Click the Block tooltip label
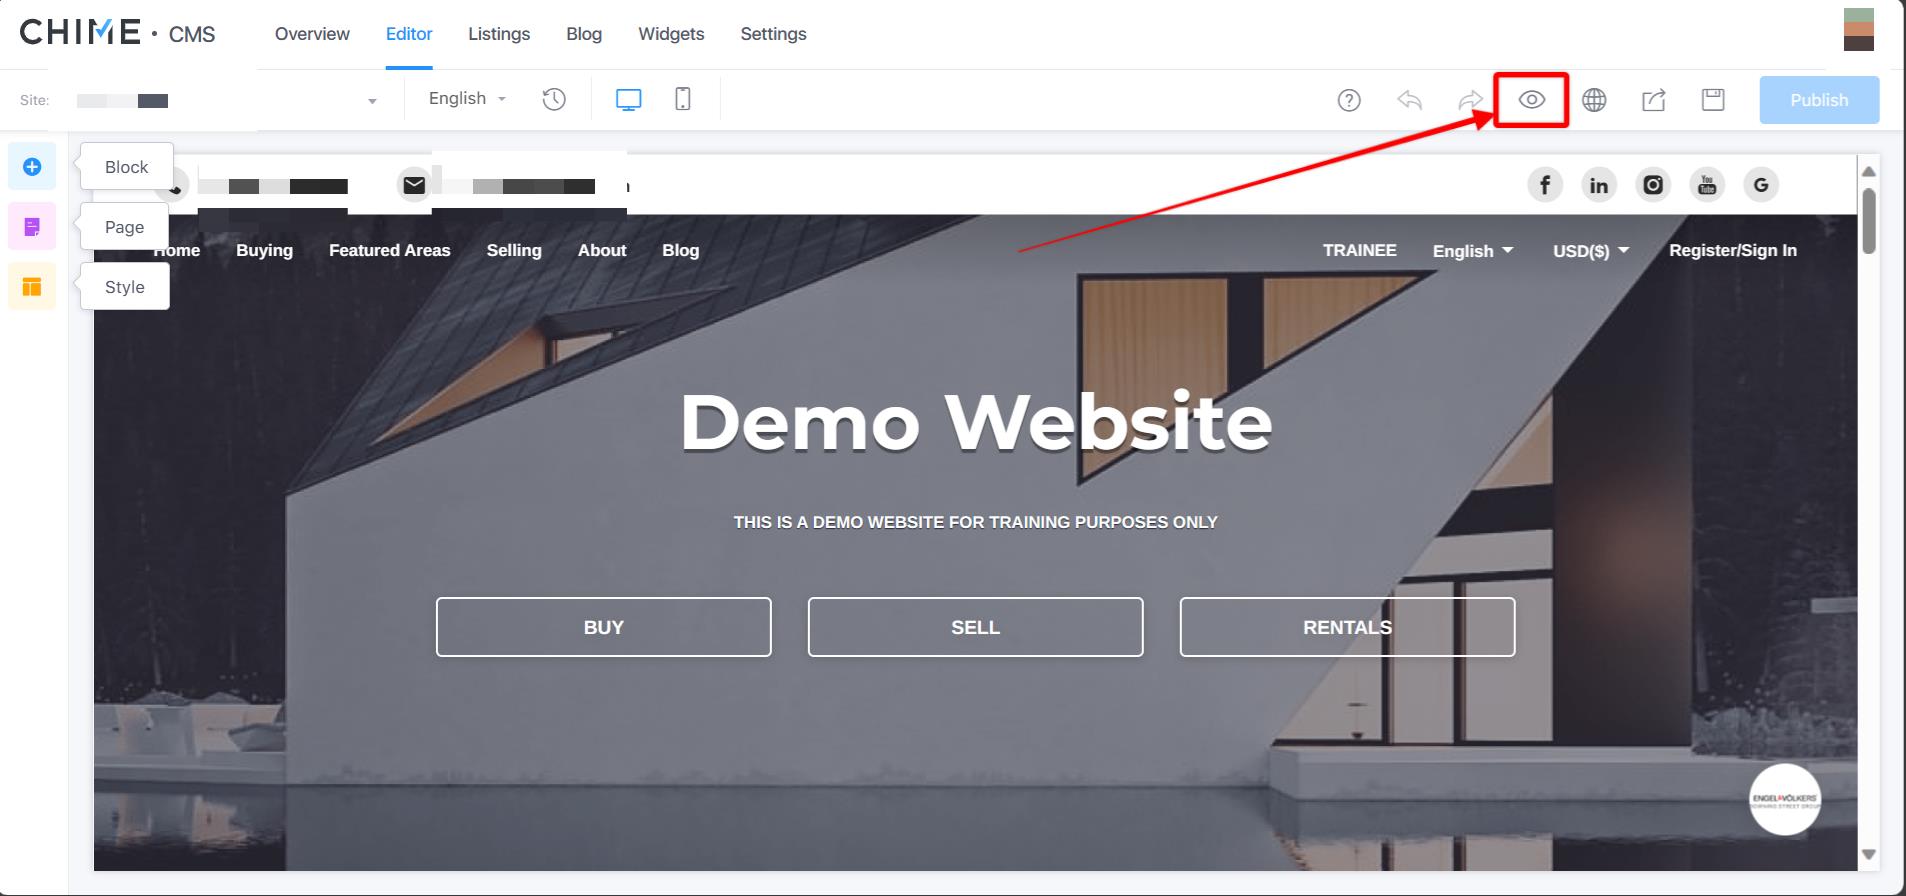This screenshot has height=896, width=1906. click(126, 167)
